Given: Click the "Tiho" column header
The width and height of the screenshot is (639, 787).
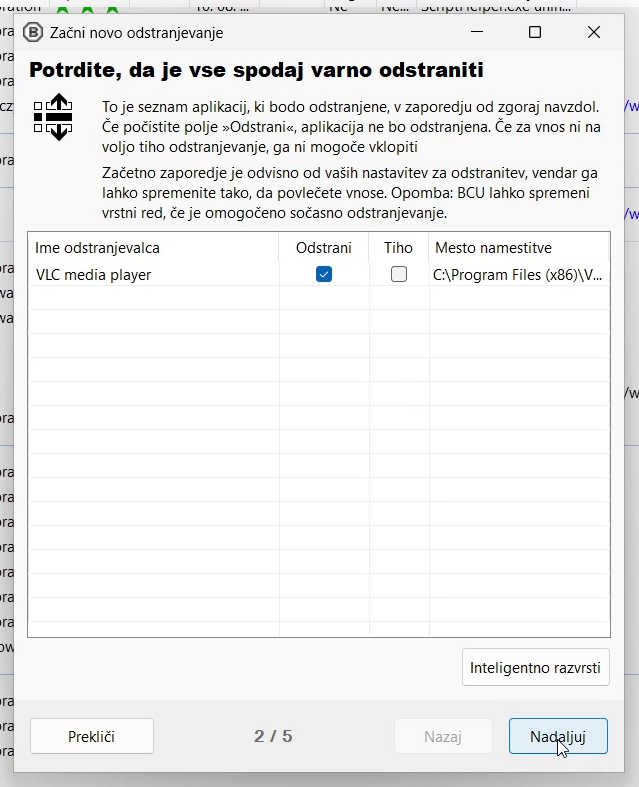Looking at the screenshot, I should (398, 248).
